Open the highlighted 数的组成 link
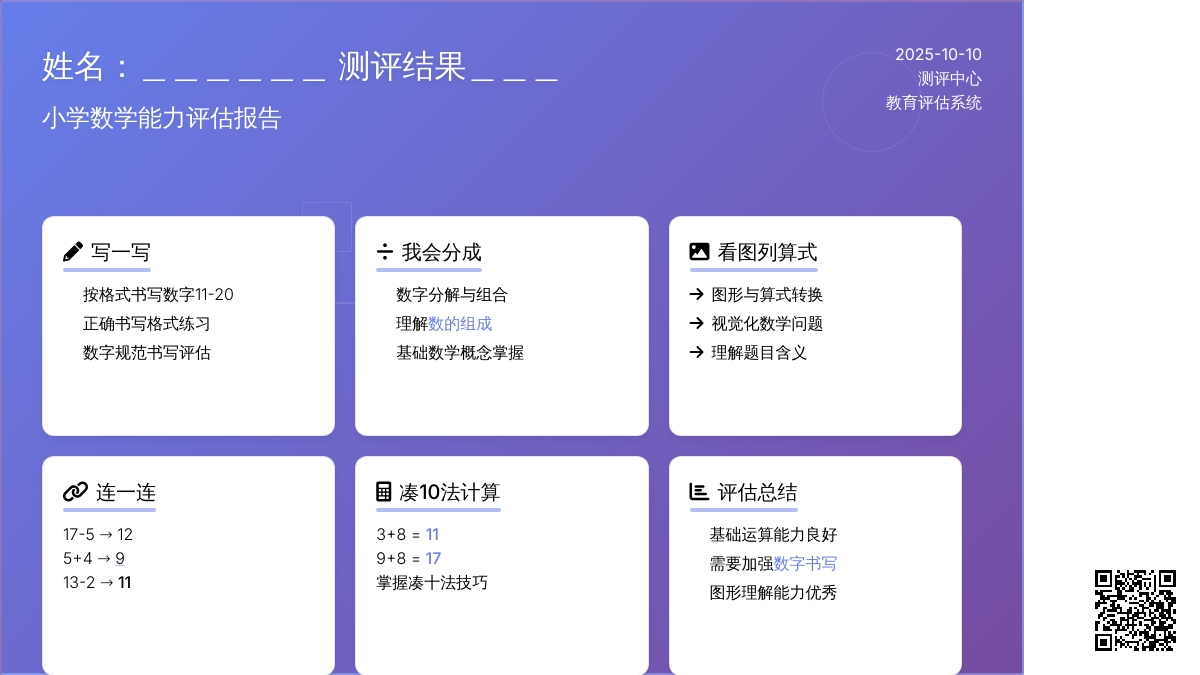1200x675 pixels. (460, 324)
